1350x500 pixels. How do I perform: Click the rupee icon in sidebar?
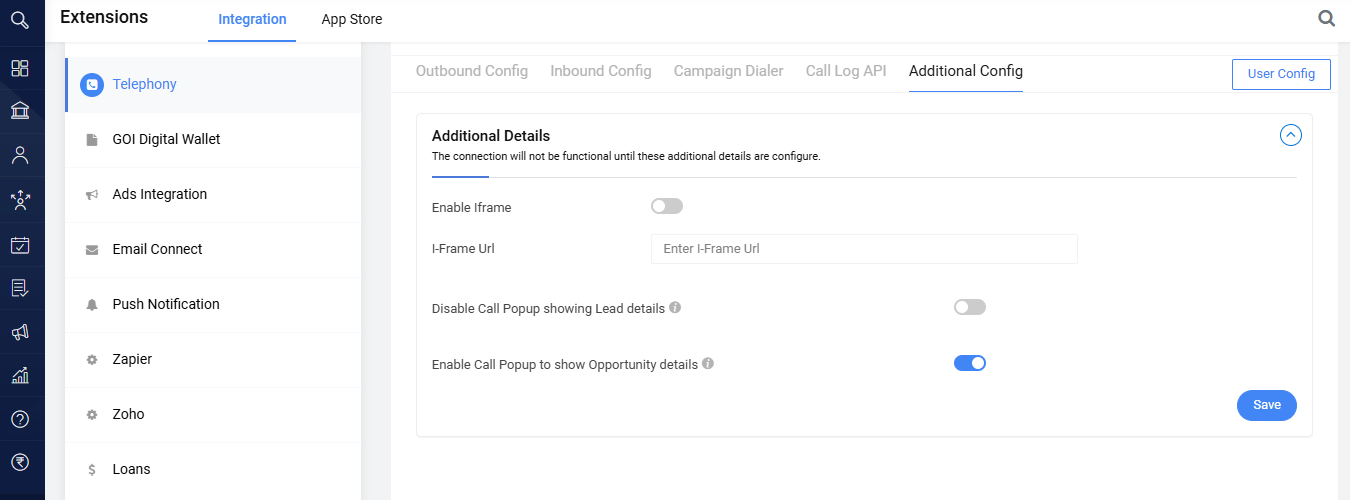[20, 461]
